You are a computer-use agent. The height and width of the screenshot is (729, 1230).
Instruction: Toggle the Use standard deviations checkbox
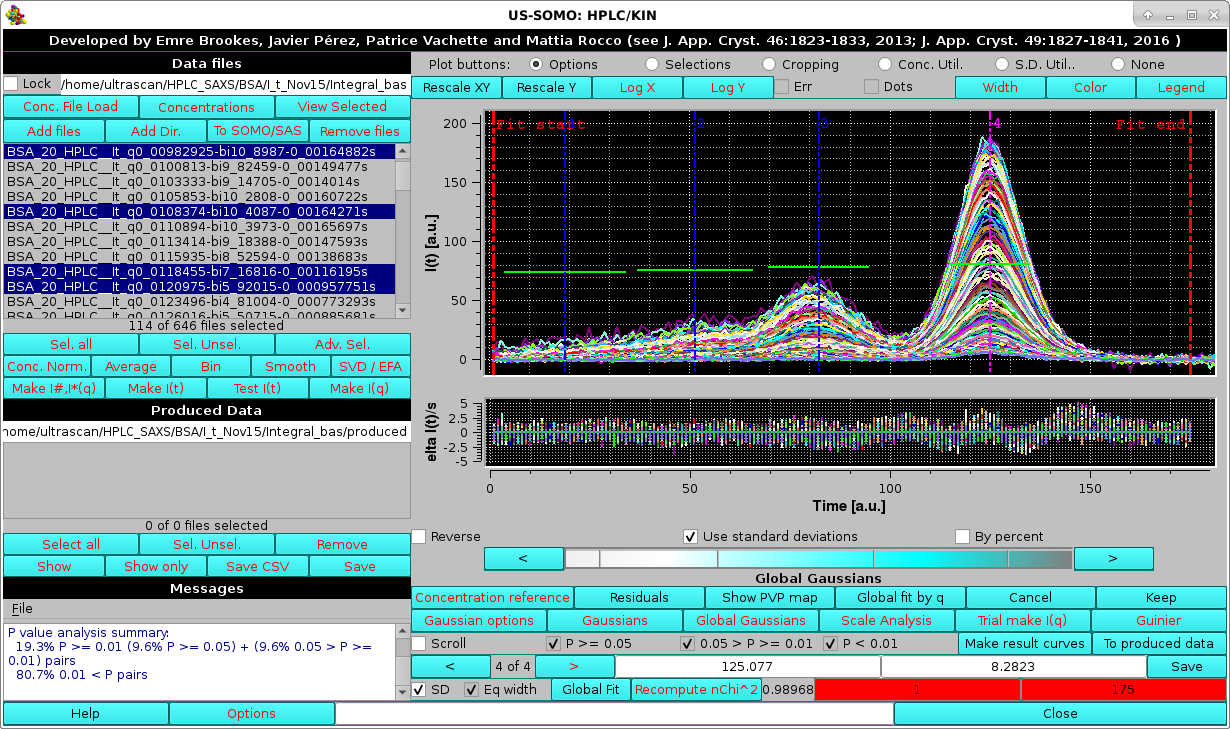(x=690, y=536)
